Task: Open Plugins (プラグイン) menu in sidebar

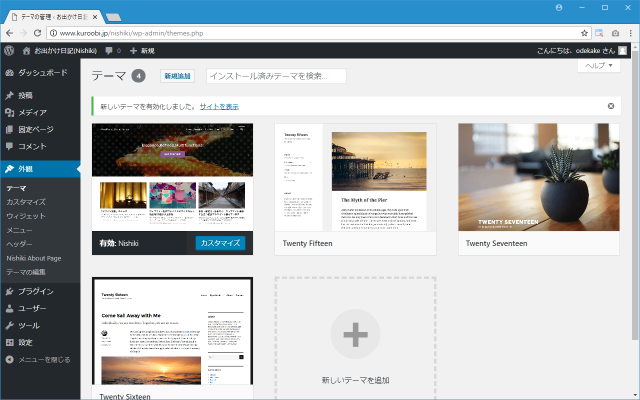Action: click(36, 291)
